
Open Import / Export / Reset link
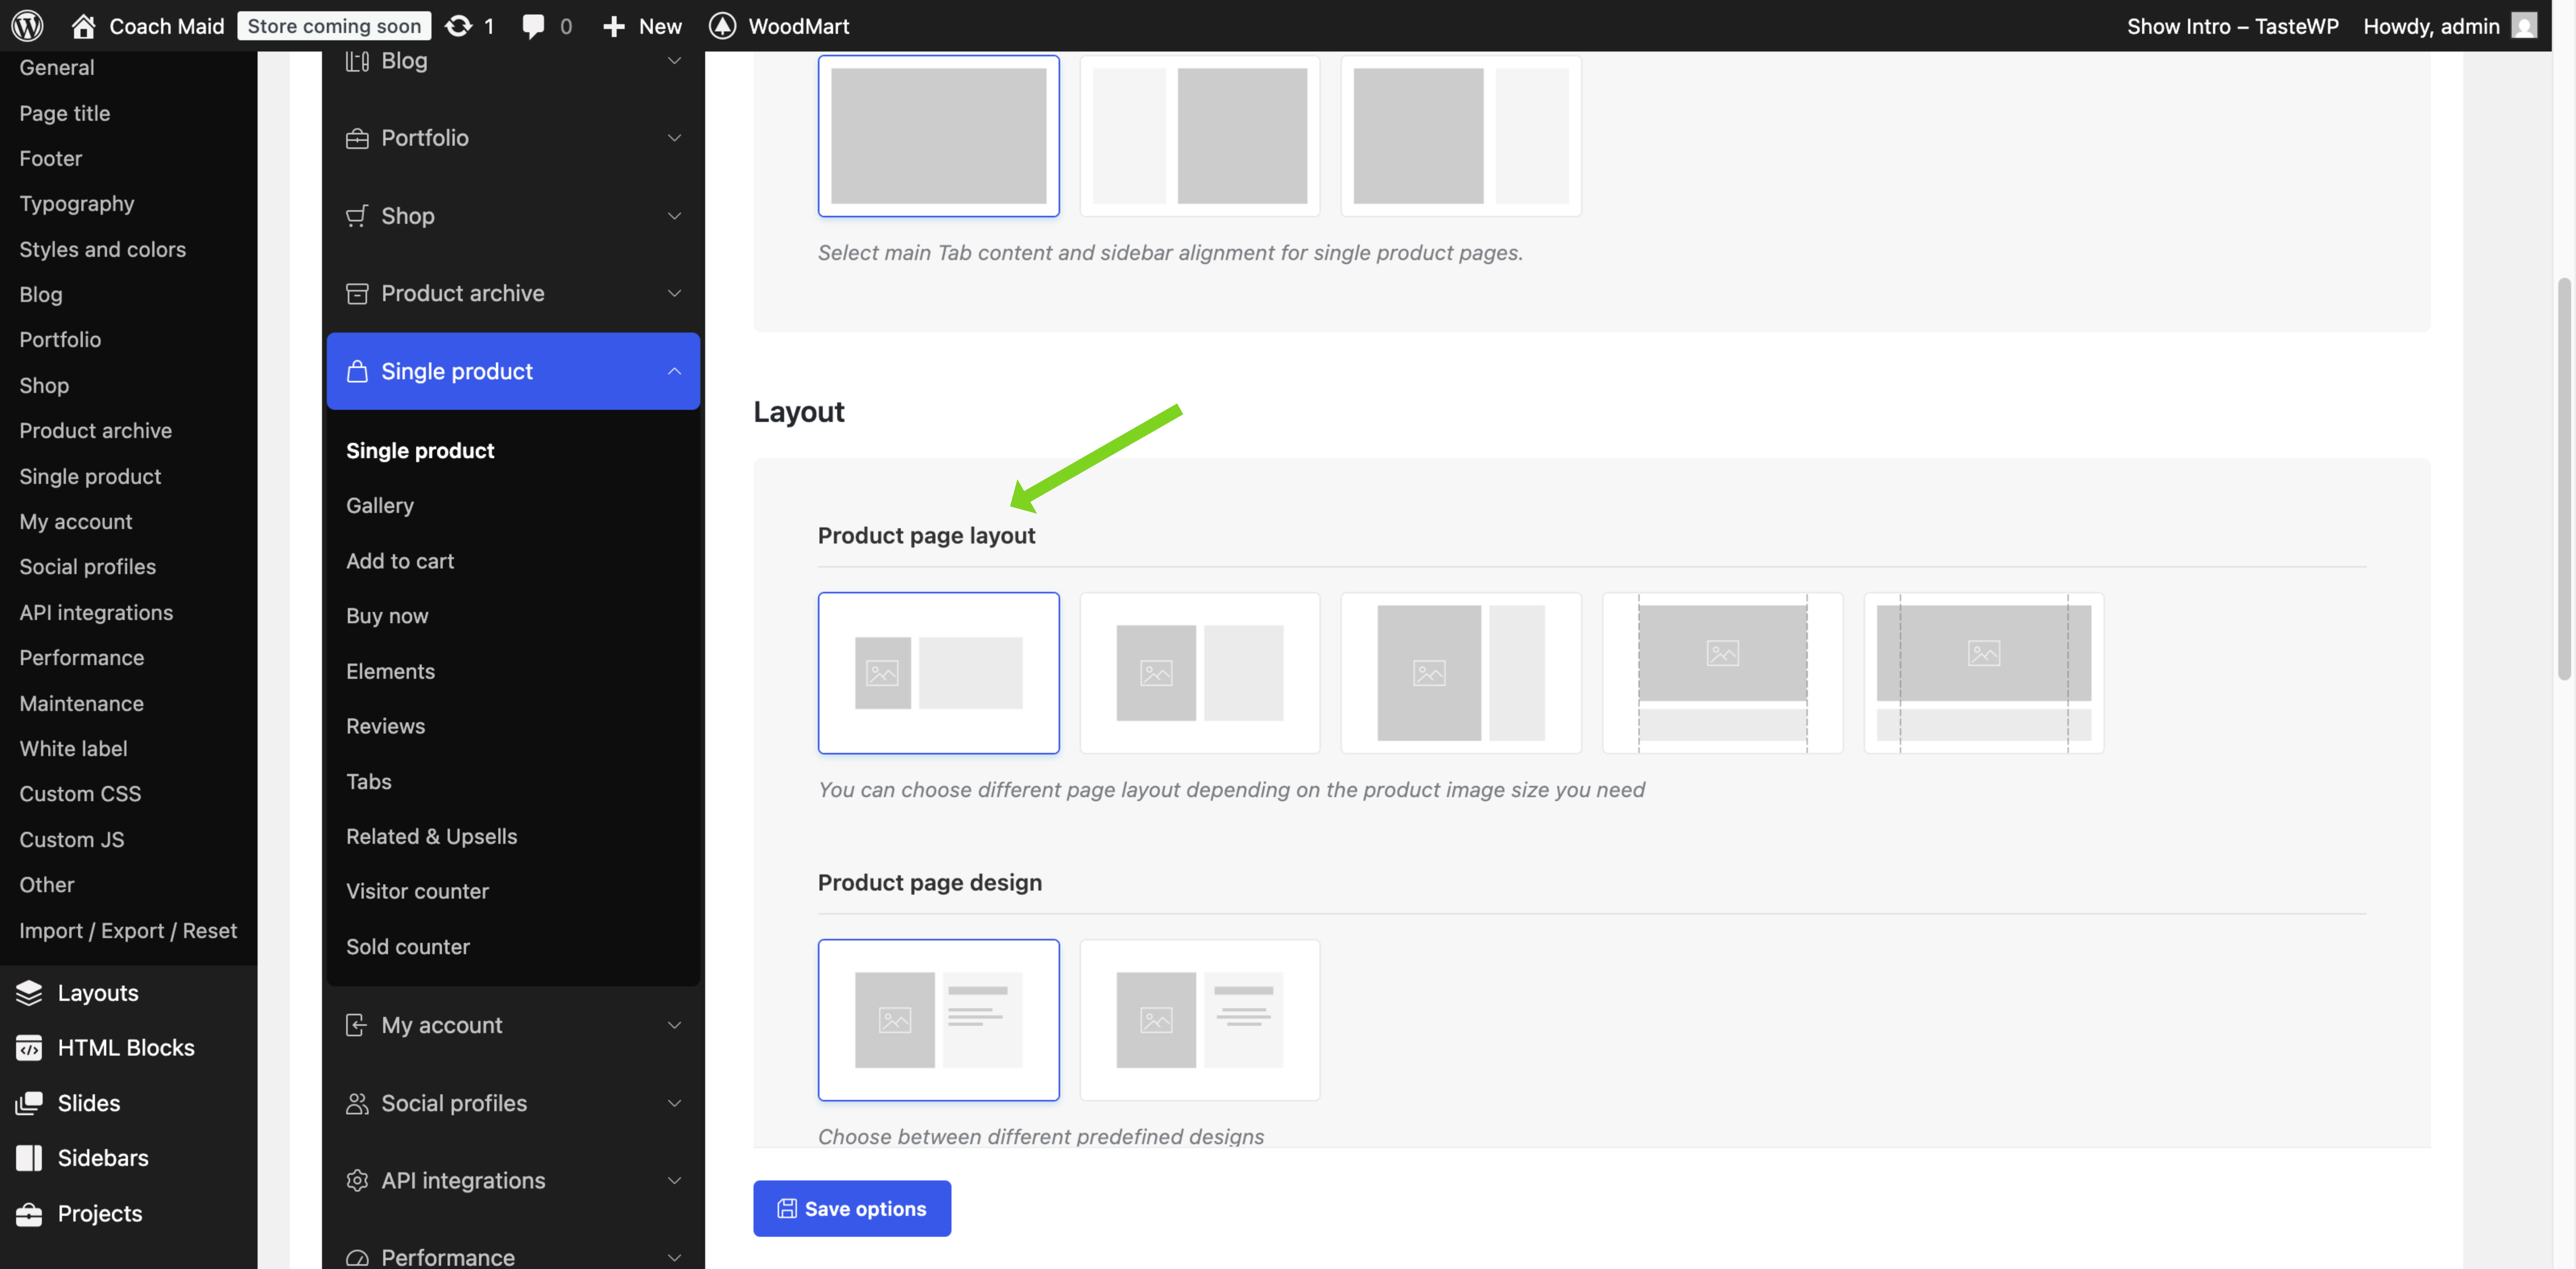coord(128,930)
